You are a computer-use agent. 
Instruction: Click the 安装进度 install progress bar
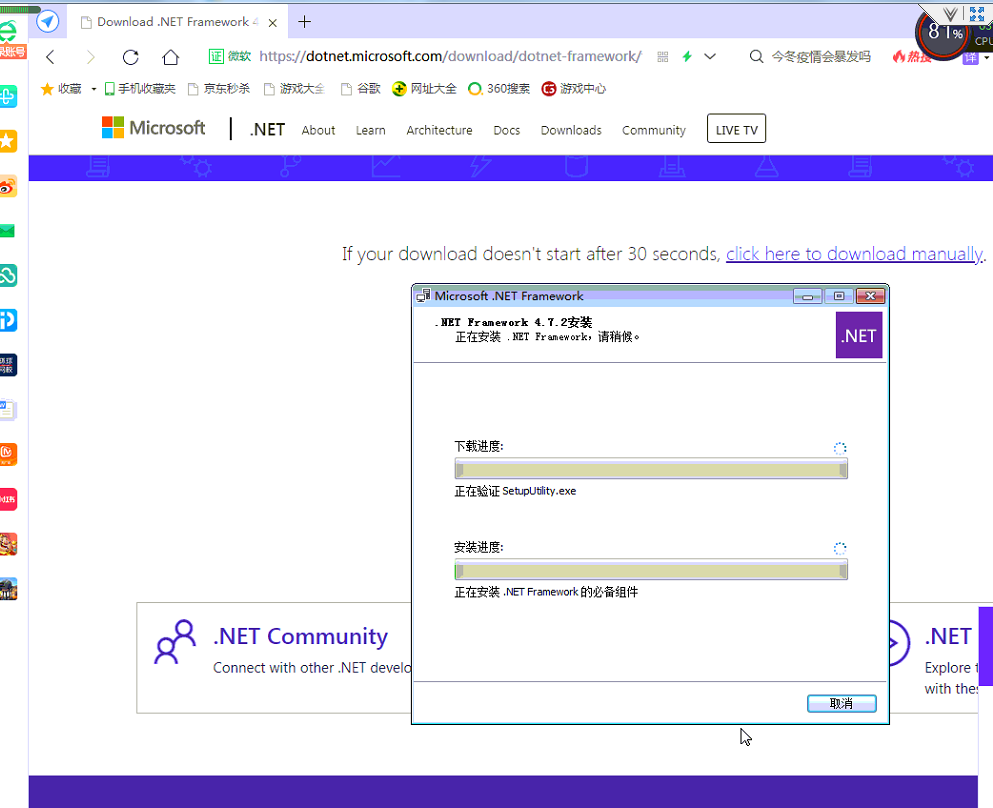(651, 570)
